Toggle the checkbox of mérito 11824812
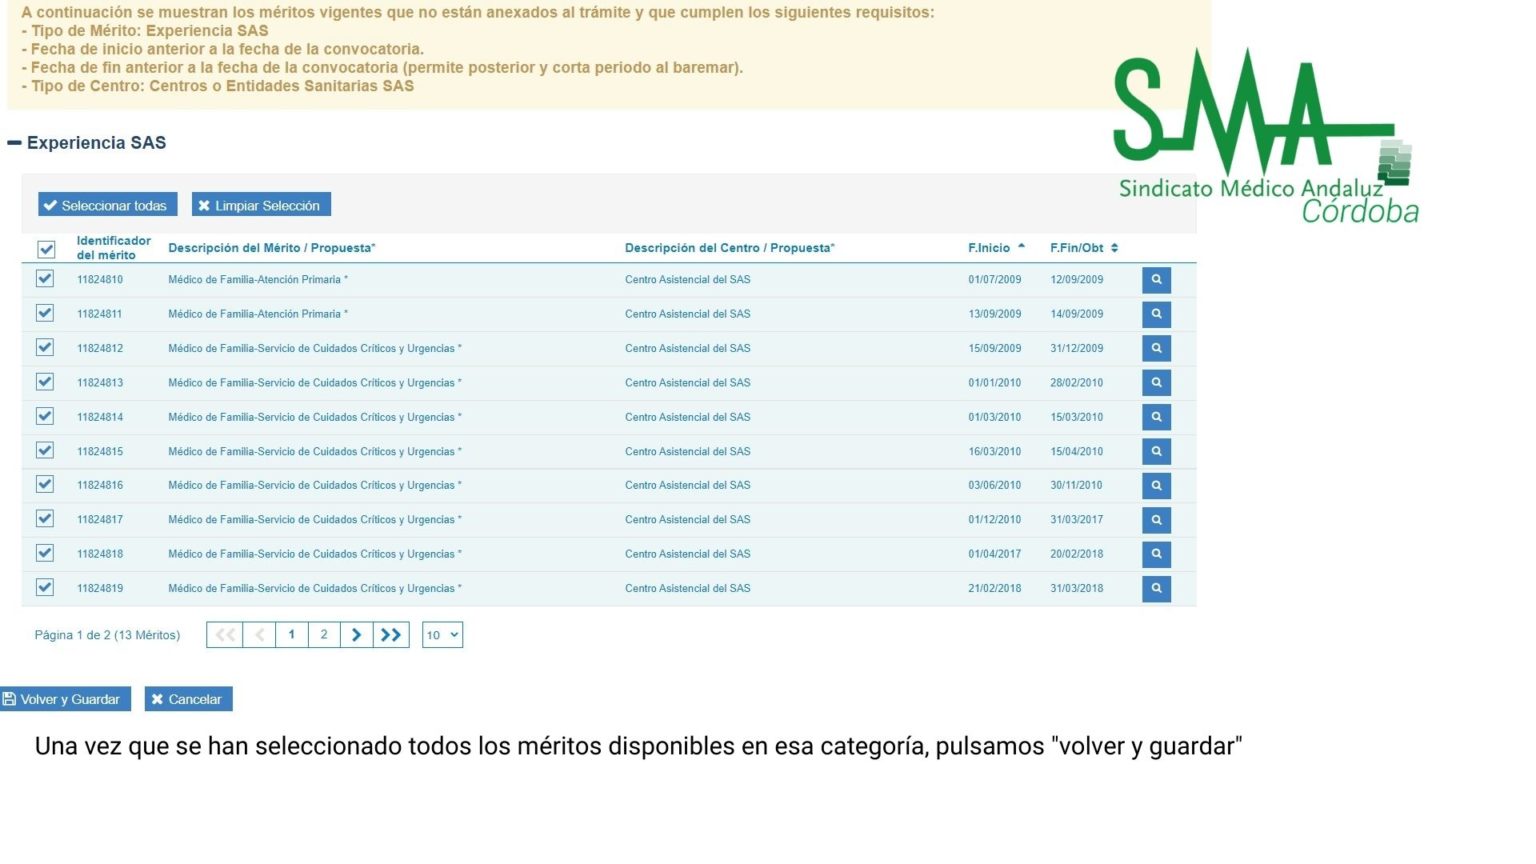This screenshot has height=864, width=1536. point(44,348)
